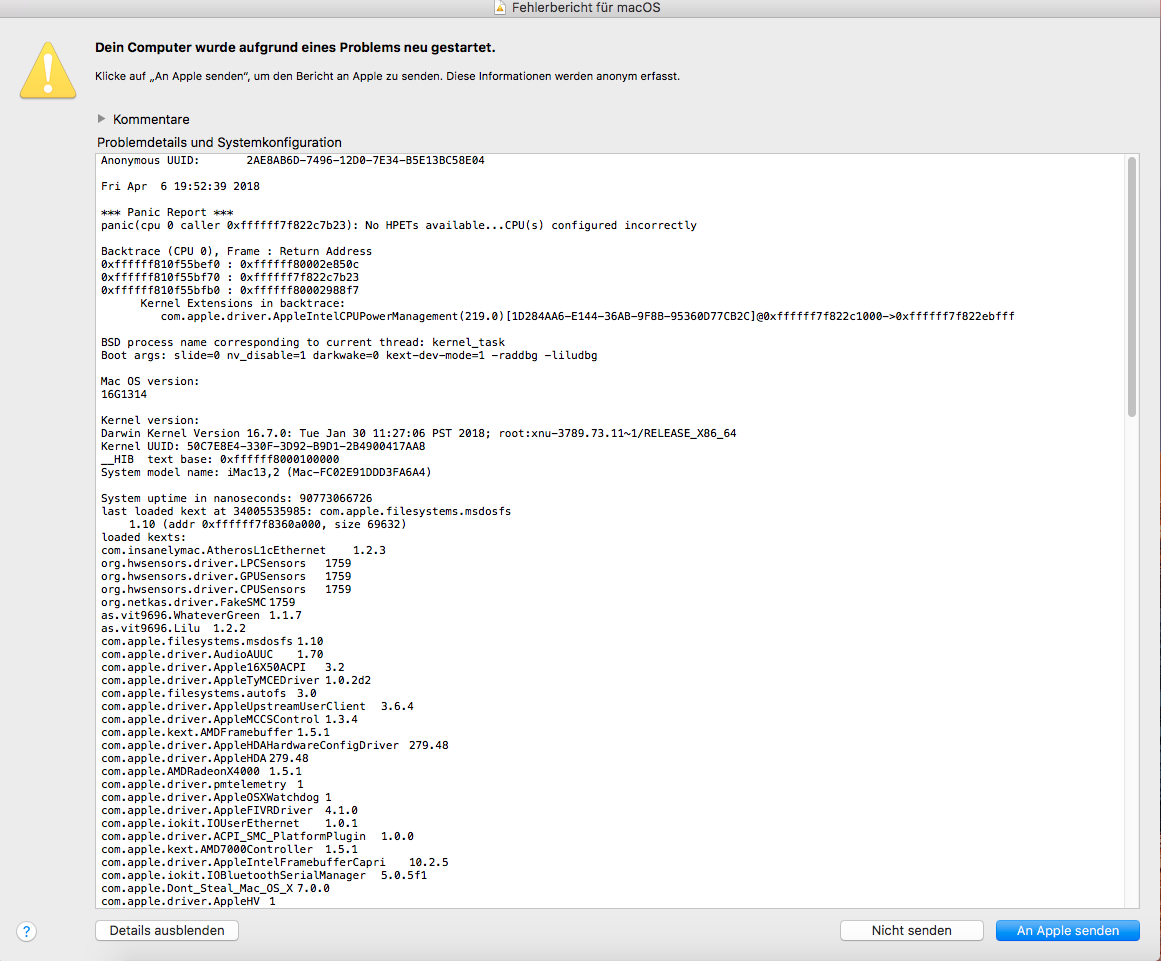
Task: Click the System uptime in nanoseconds line
Action: point(236,498)
